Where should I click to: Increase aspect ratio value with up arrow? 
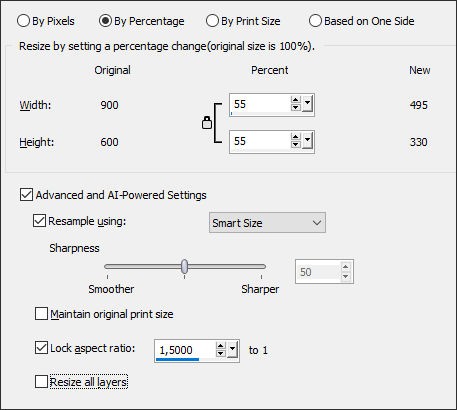click(221, 346)
